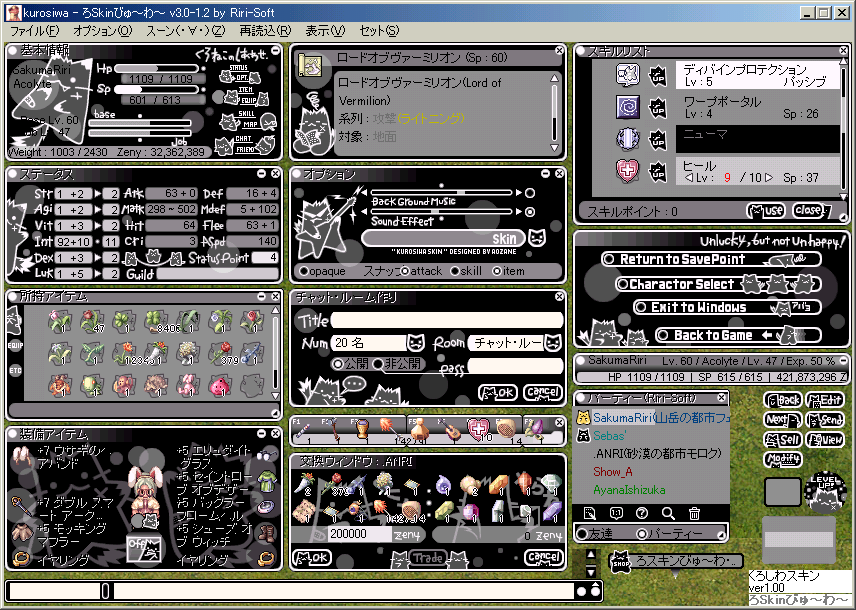Image resolution: width=856 pixels, height=610 pixels.
Task: Click the party memo edit icon
Action: [589, 513]
